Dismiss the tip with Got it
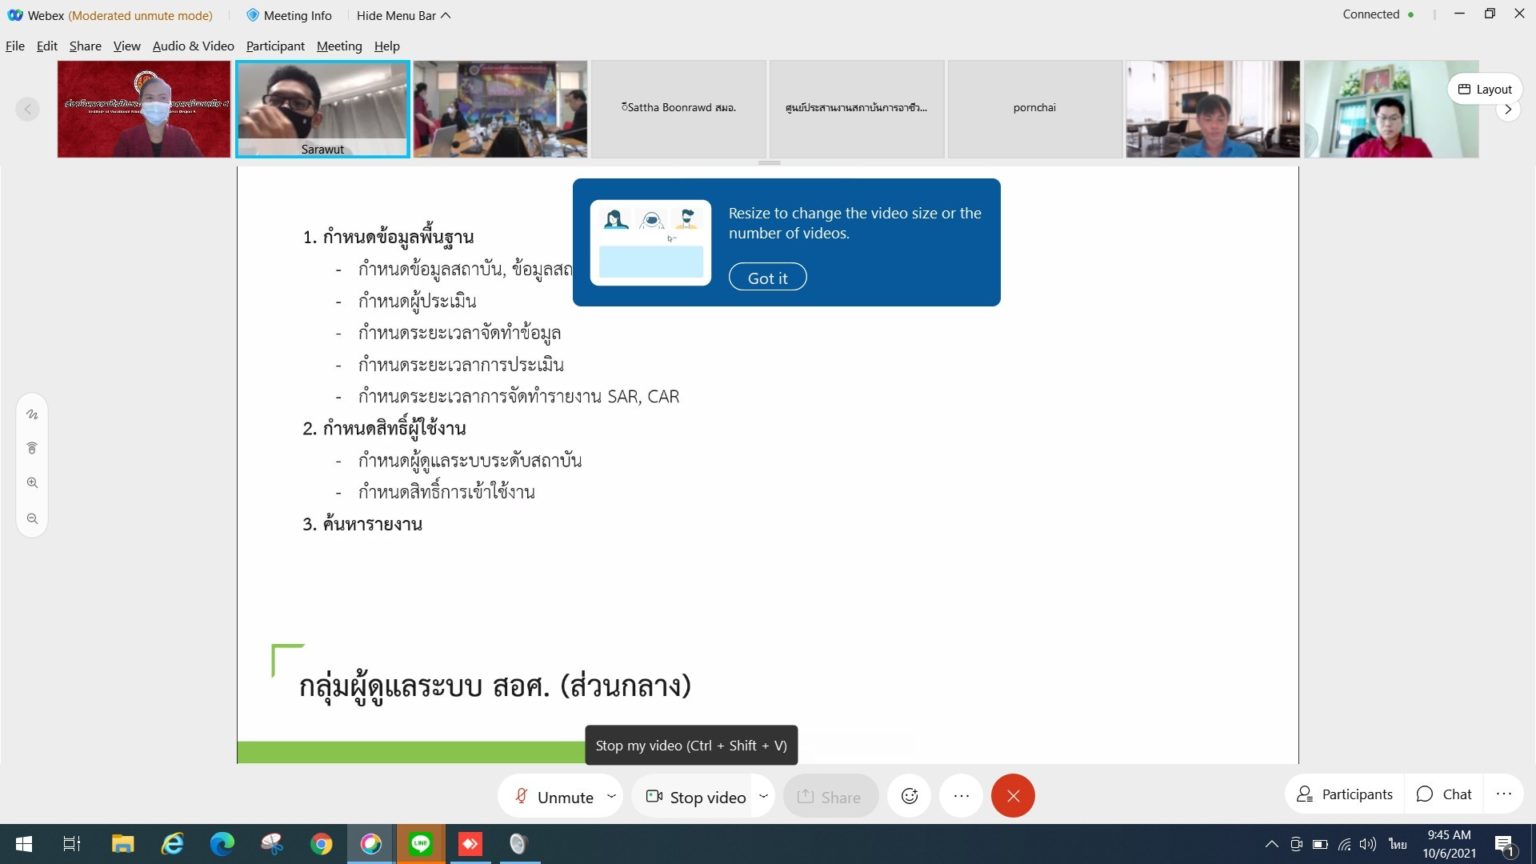 click(x=767, y=278)
